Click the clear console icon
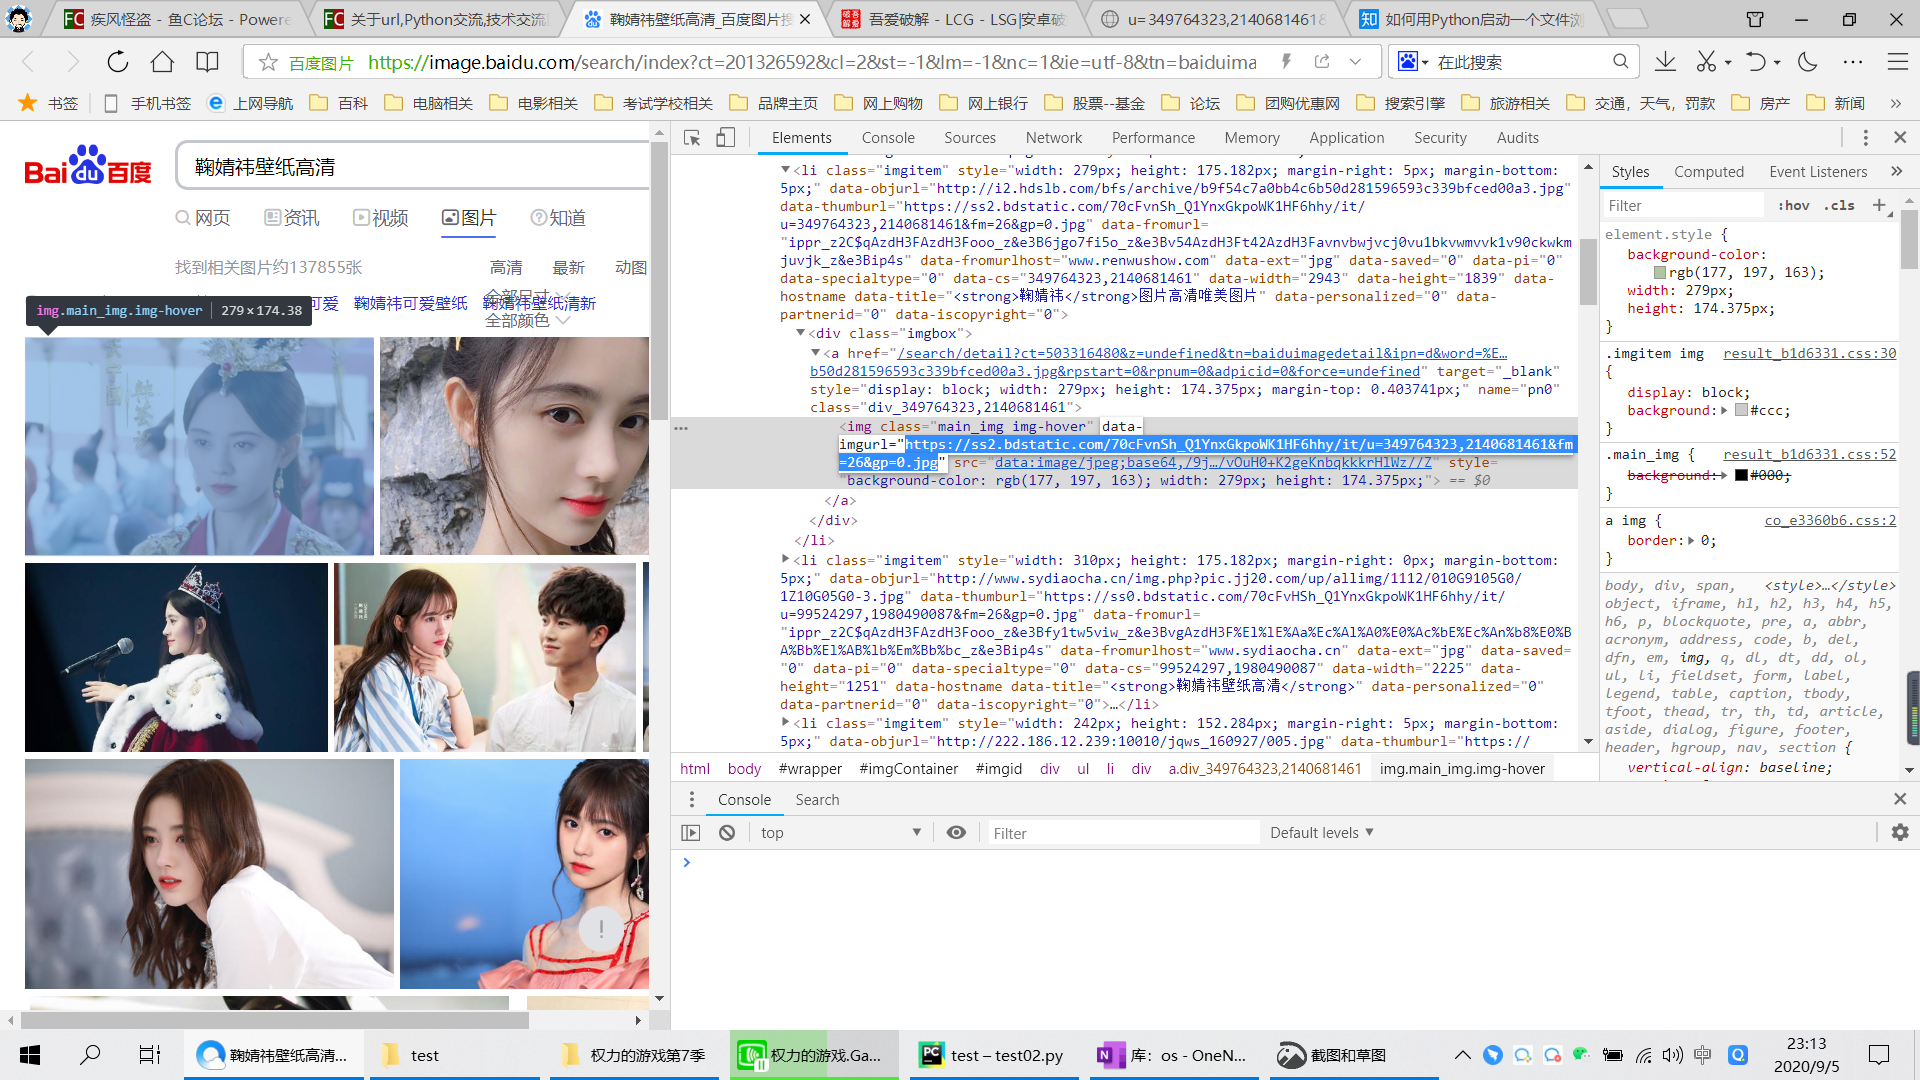Screen dimensions: 1920x1080 727,833
